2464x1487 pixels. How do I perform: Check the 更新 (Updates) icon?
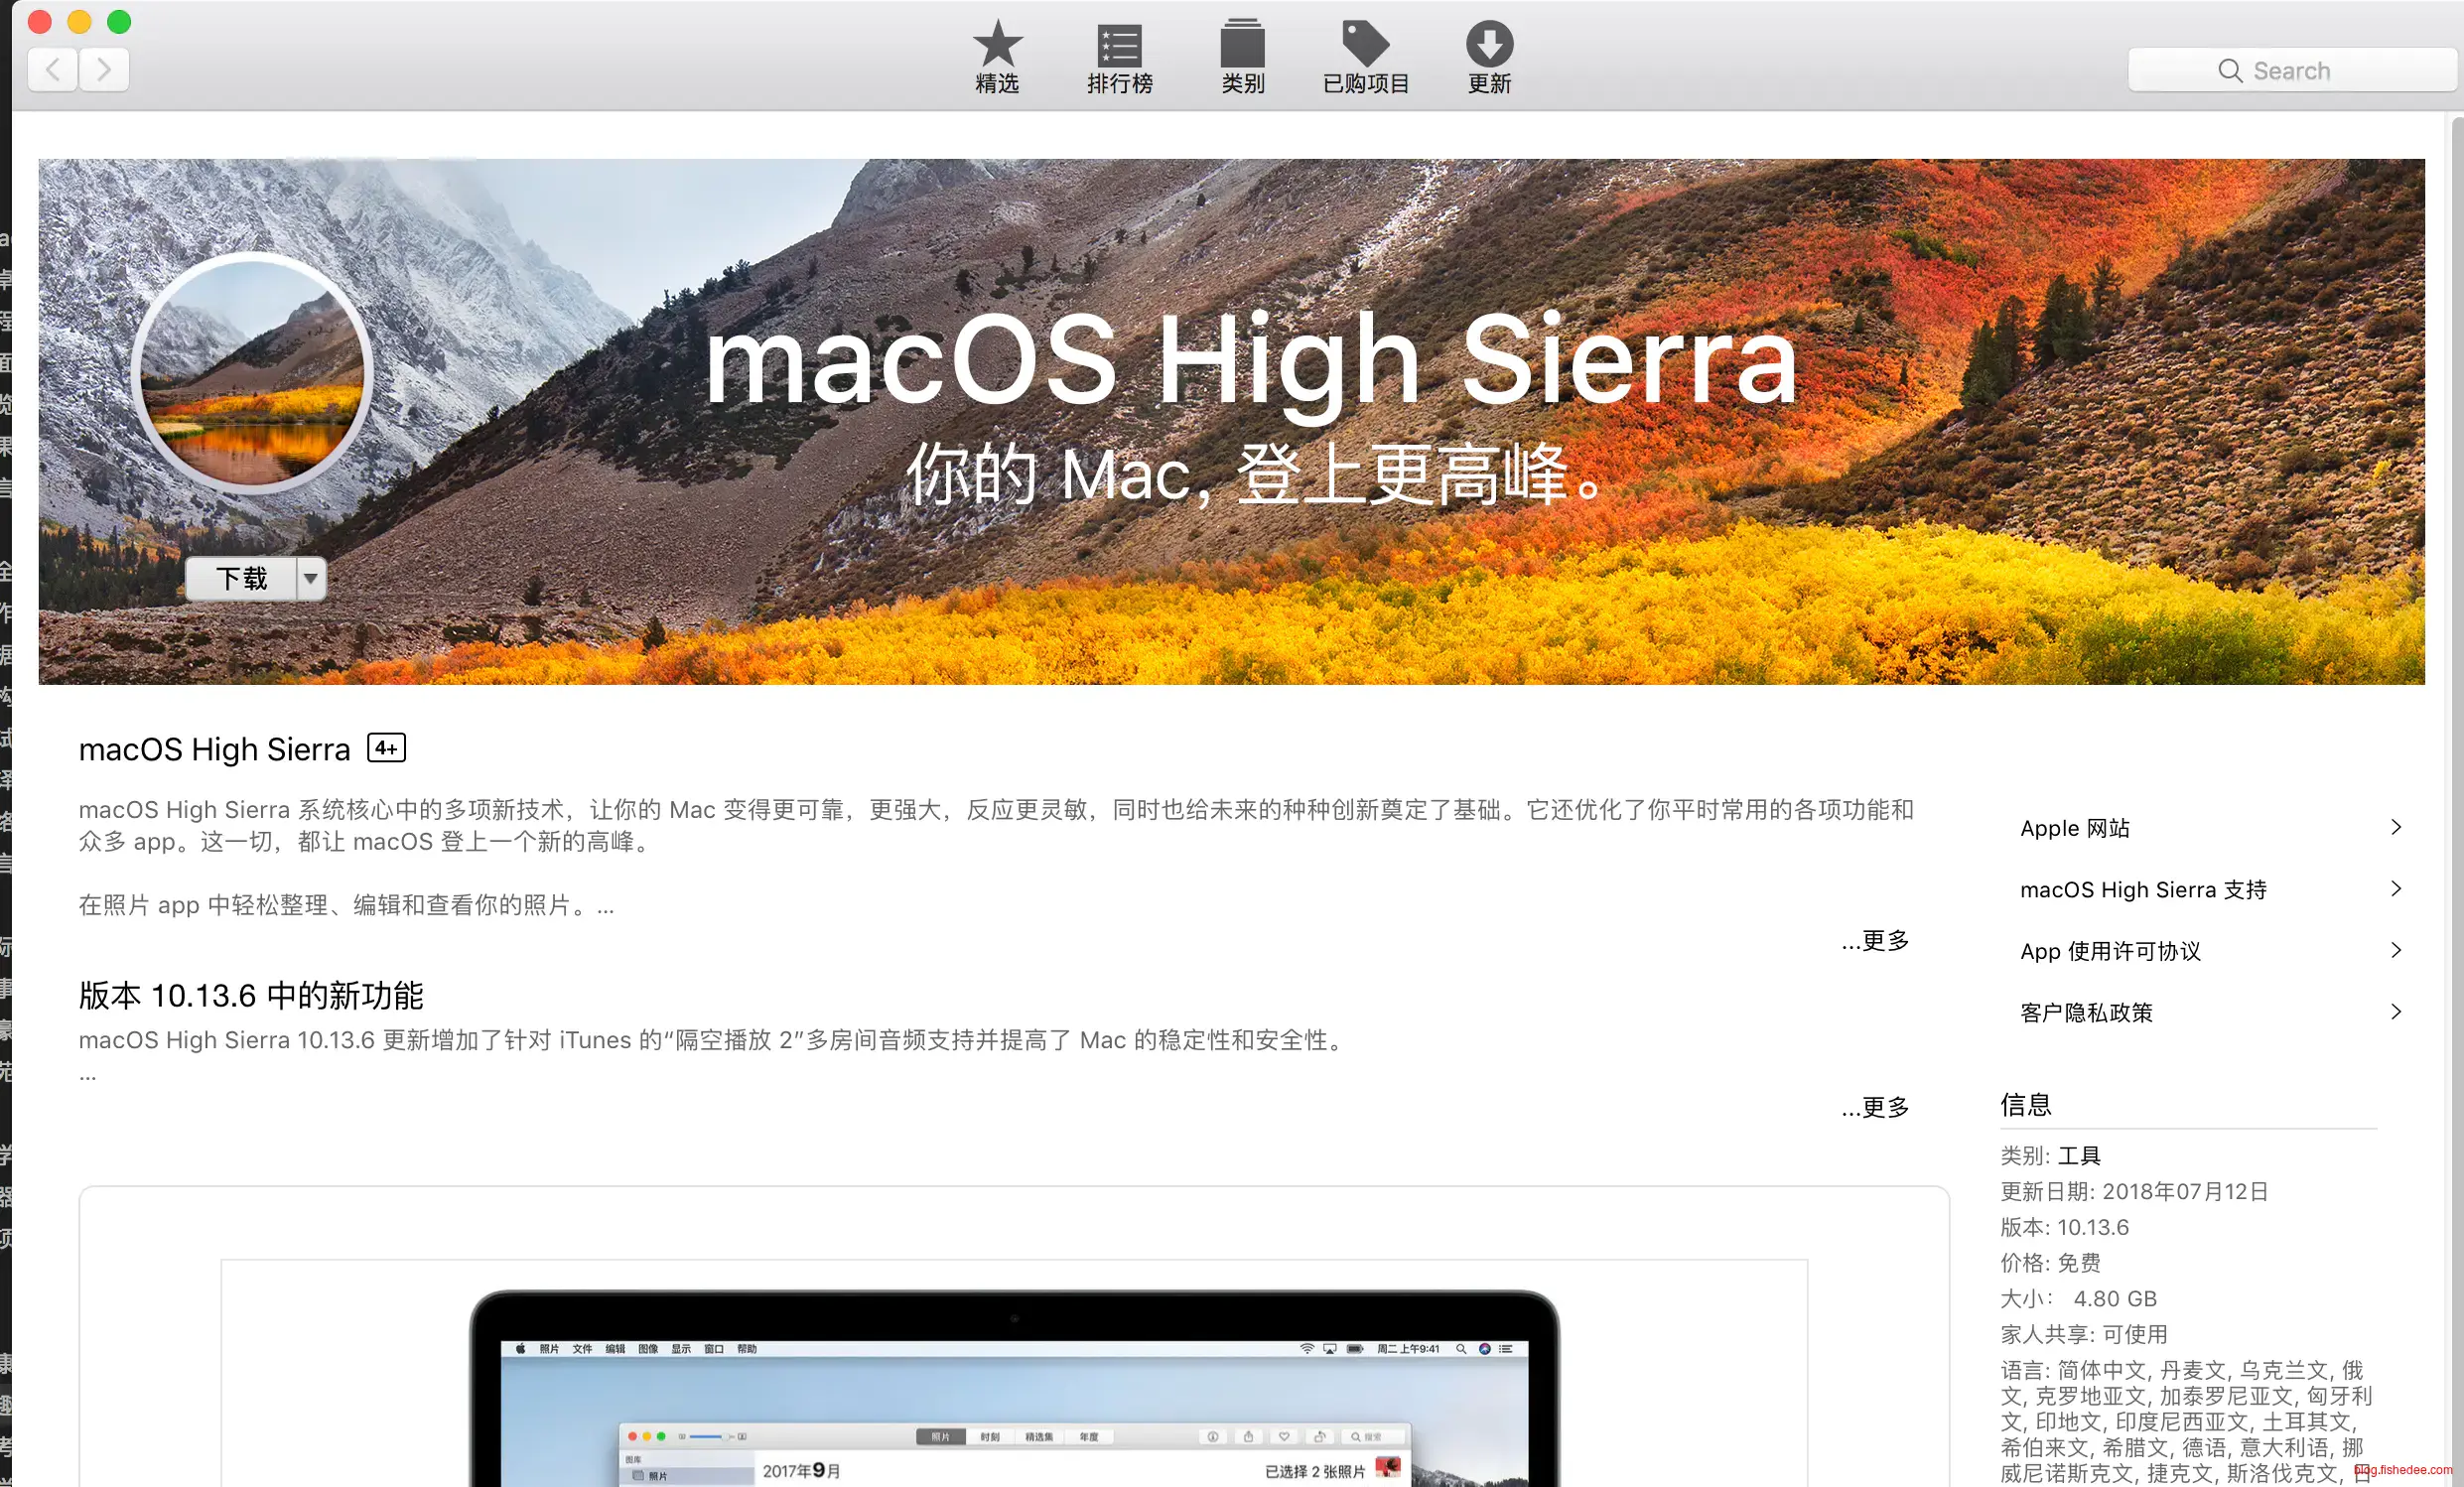[x=1487, y=57]
